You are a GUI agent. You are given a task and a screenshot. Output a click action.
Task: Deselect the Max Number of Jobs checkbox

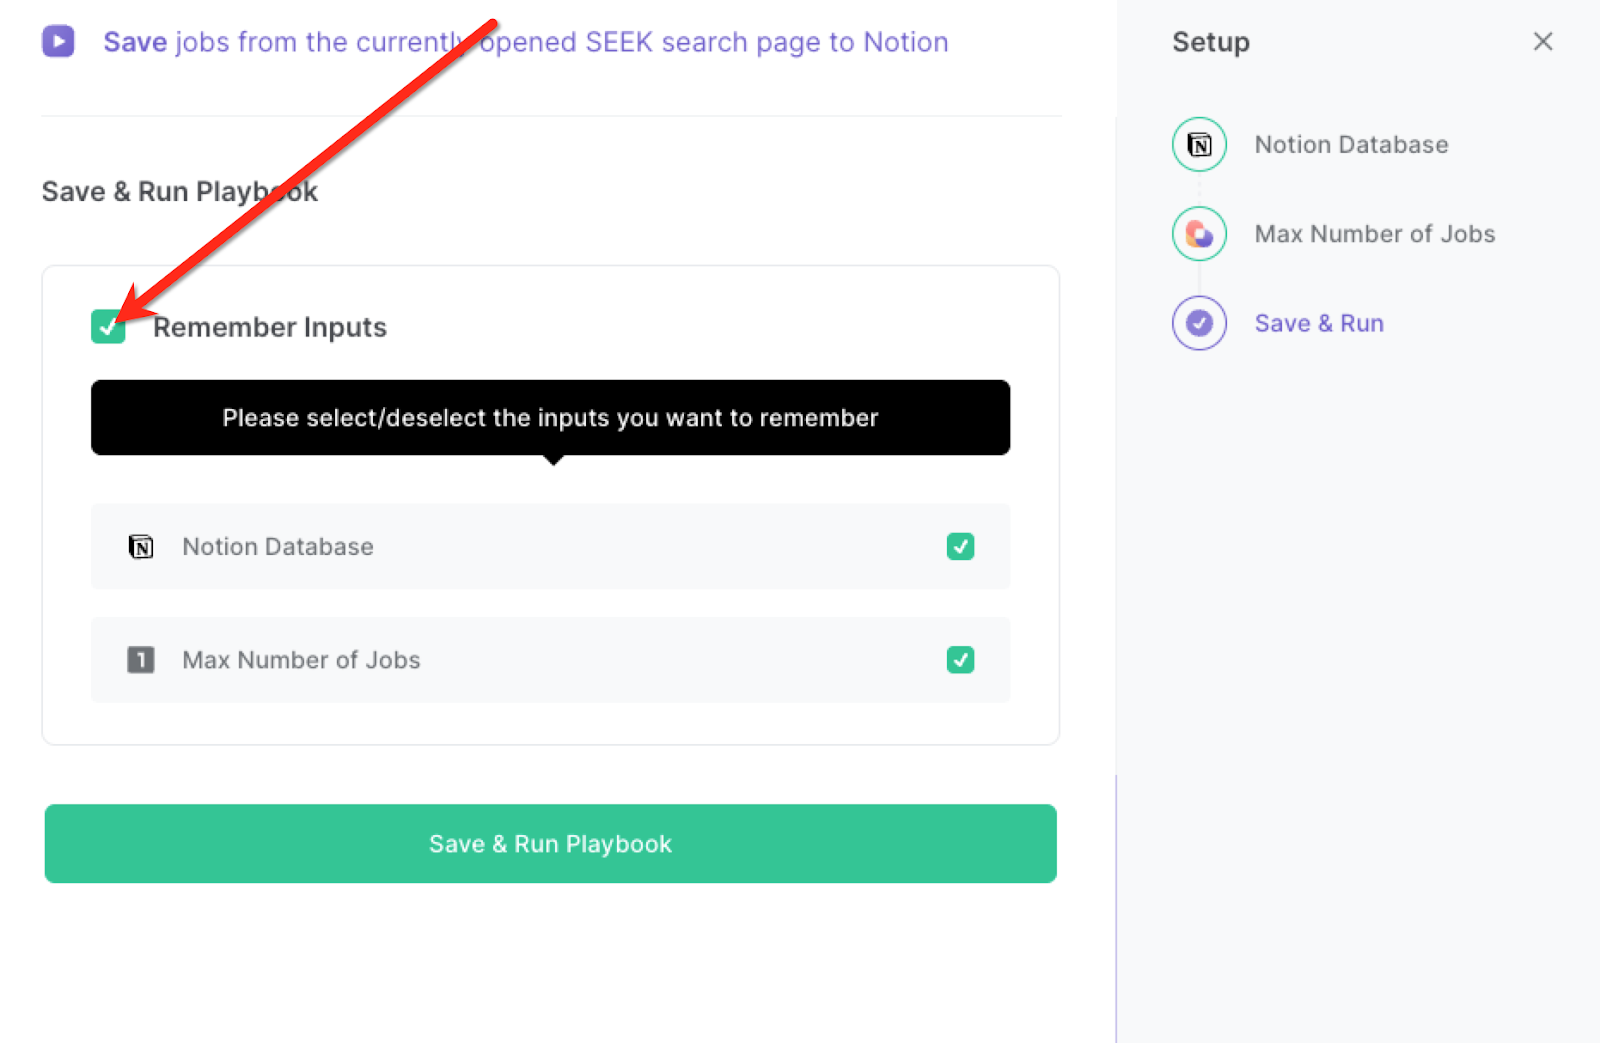tap(960, 660)
